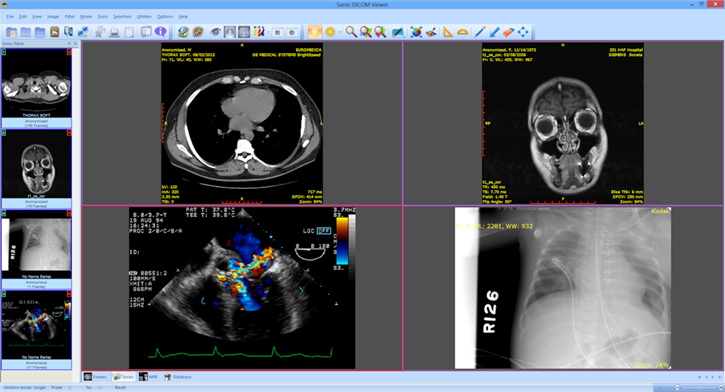Click the zoom-in plus at slider end
The width and height of the screenshot is (725, 392).
point(721,387)
